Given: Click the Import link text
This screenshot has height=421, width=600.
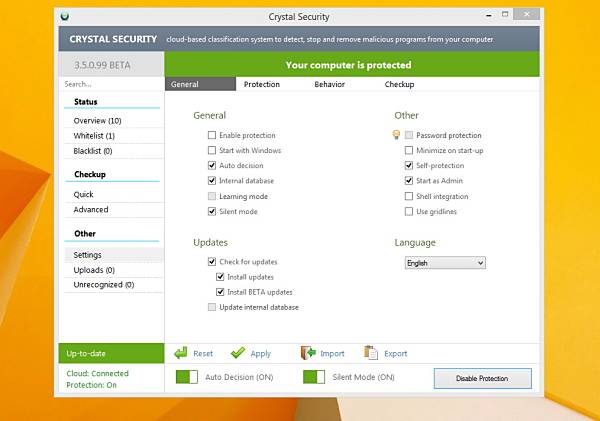Looking at the screenshot, I should (x=332, y=354).
